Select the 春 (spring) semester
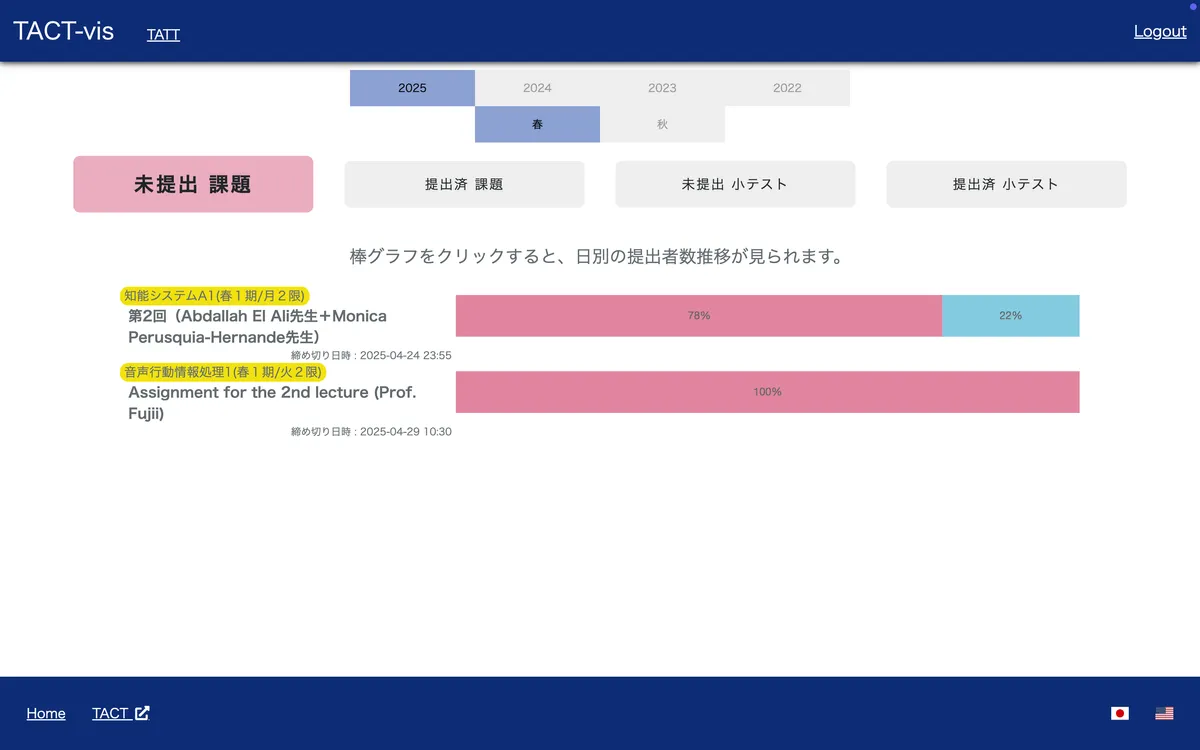1200x750 pixels. (537, 124)
